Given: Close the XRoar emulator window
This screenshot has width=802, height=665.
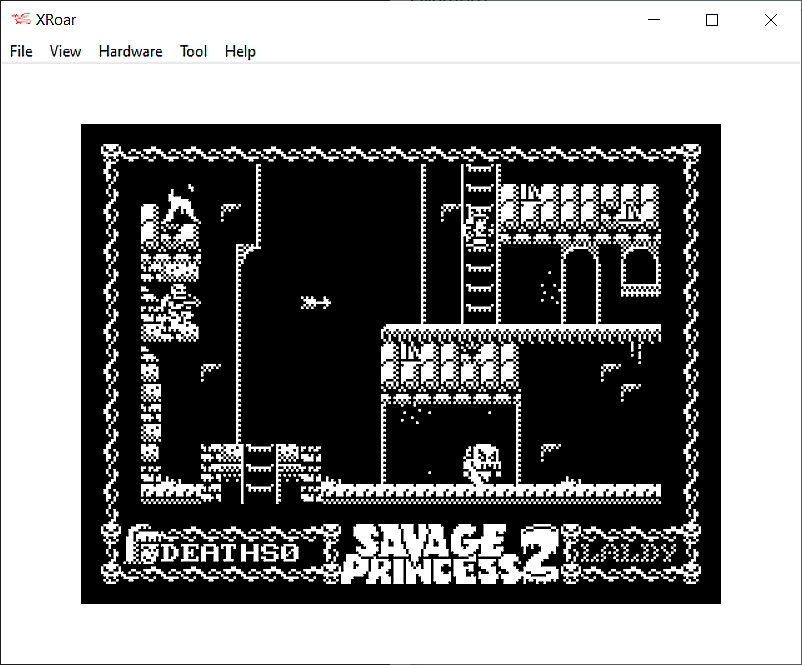Looking at the screenshot, I should [770, 20].
